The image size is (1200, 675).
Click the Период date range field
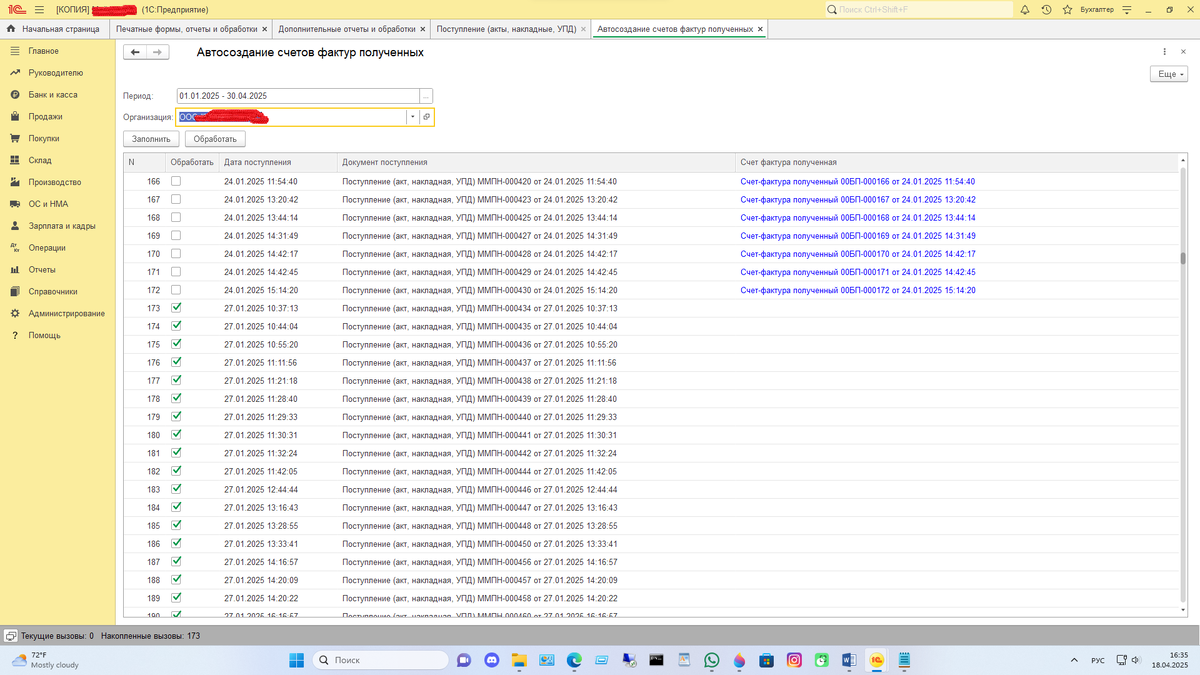pos(298,95)
